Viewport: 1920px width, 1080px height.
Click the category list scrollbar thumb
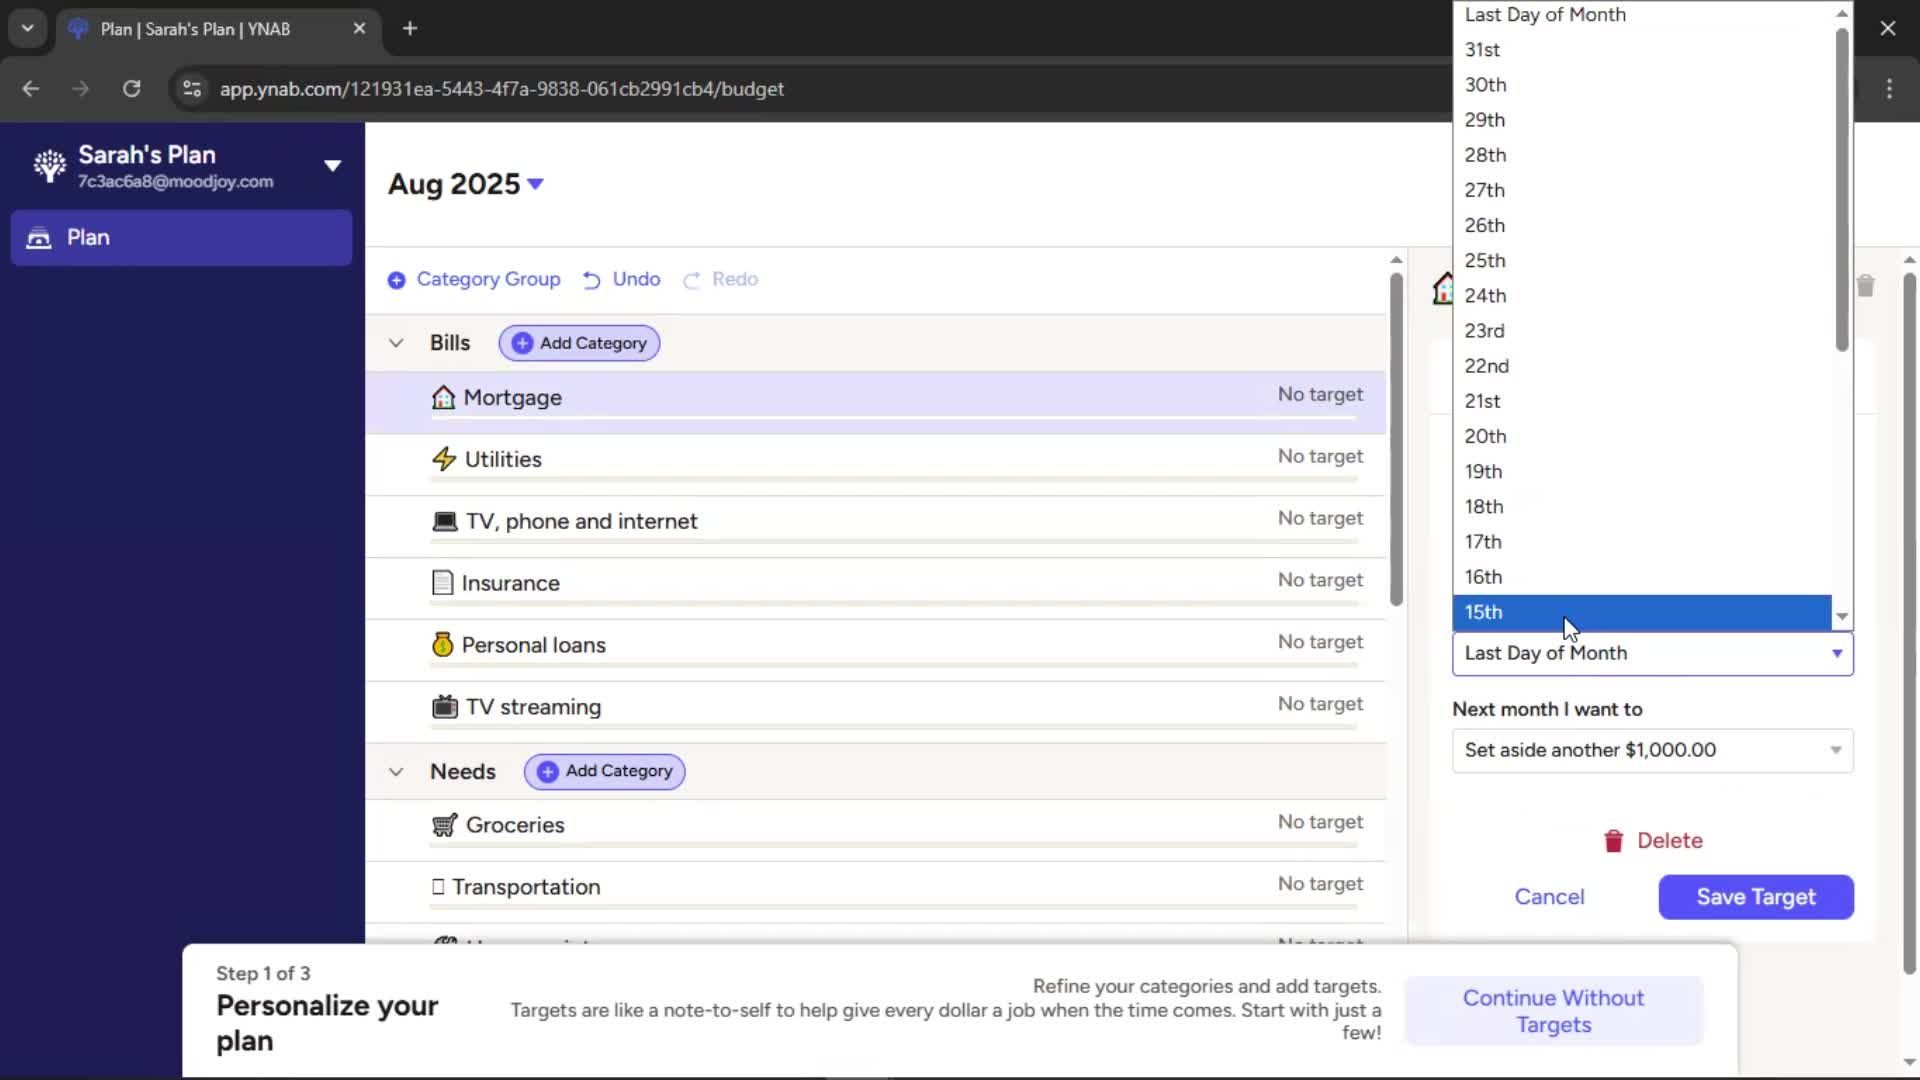(1396, 440)
